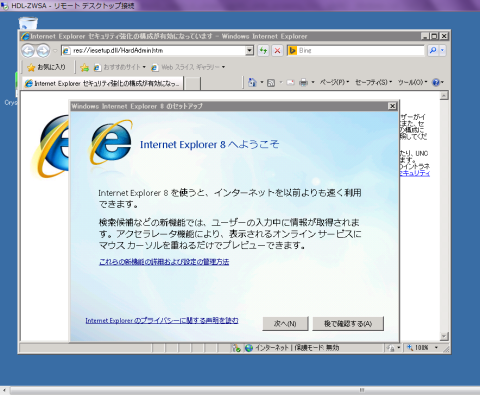
Task: Click the Bing provider icon in search box
Action: coord(292,51)
